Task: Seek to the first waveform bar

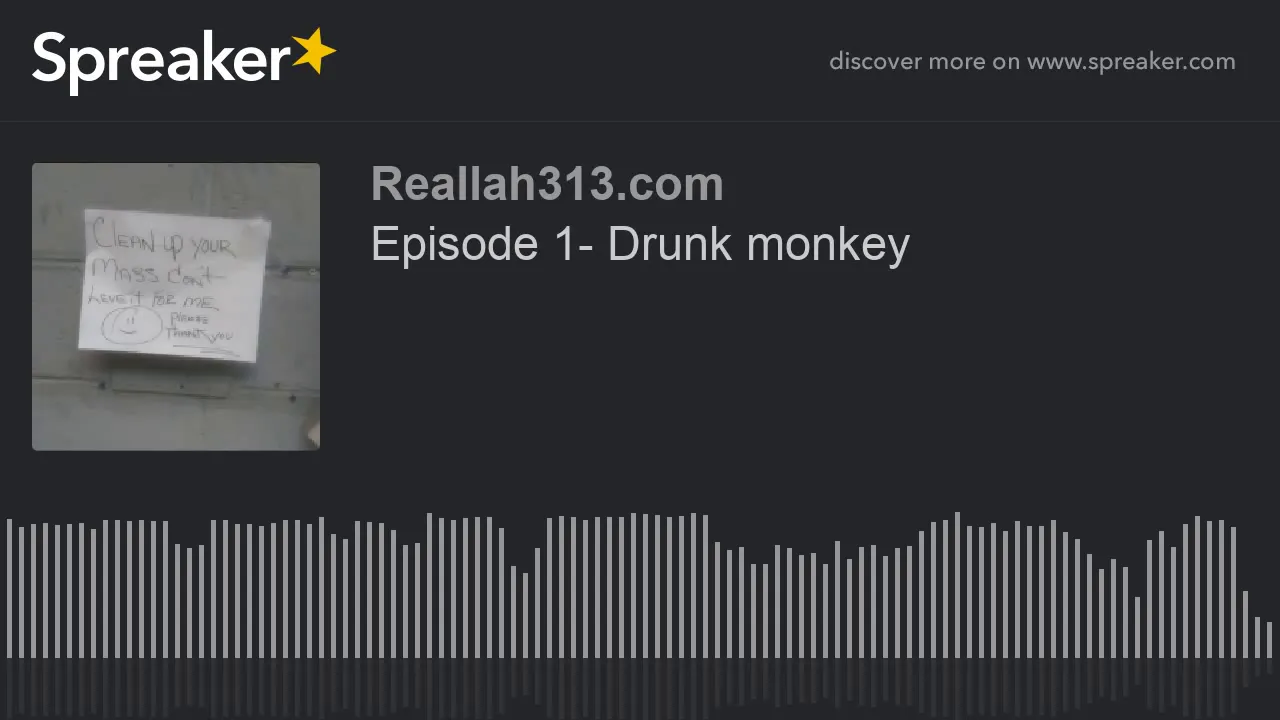Action: pyautogui.click(x=9, y=588)
